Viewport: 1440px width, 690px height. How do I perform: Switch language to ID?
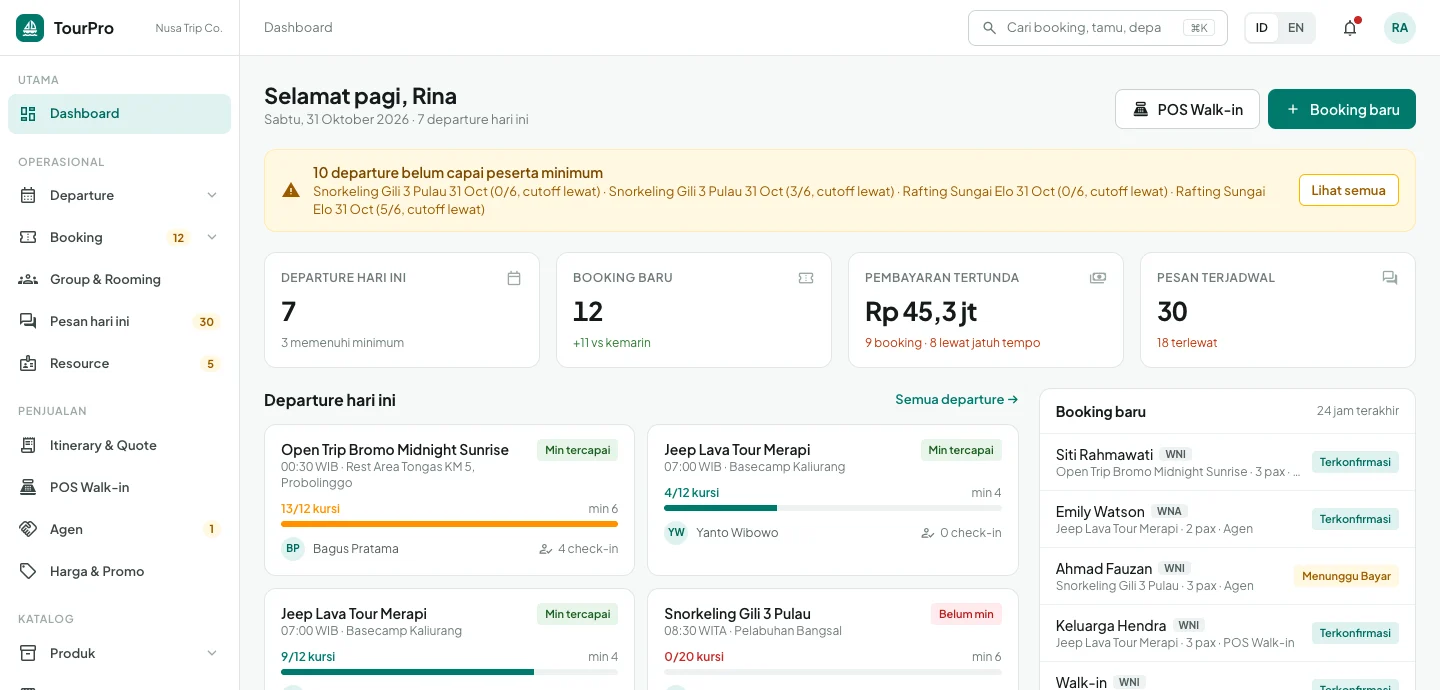[x=1262, y=28]
